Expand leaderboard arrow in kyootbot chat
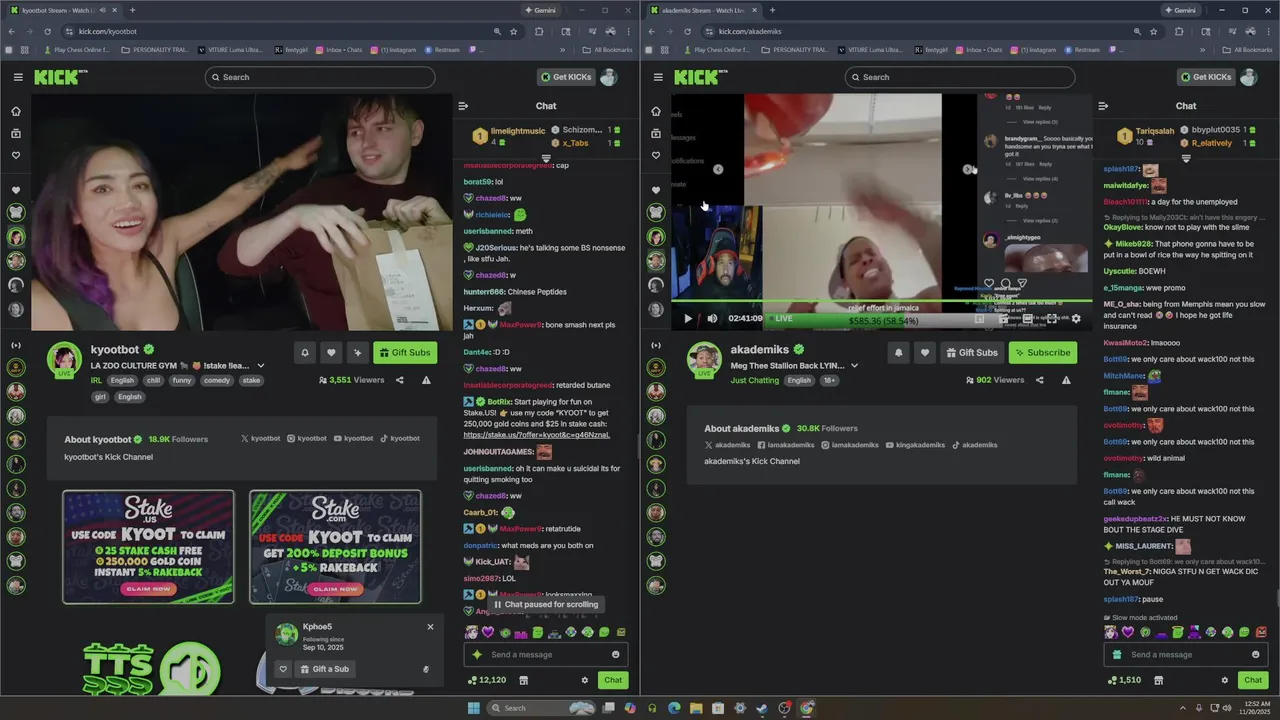 click(546, 158)
